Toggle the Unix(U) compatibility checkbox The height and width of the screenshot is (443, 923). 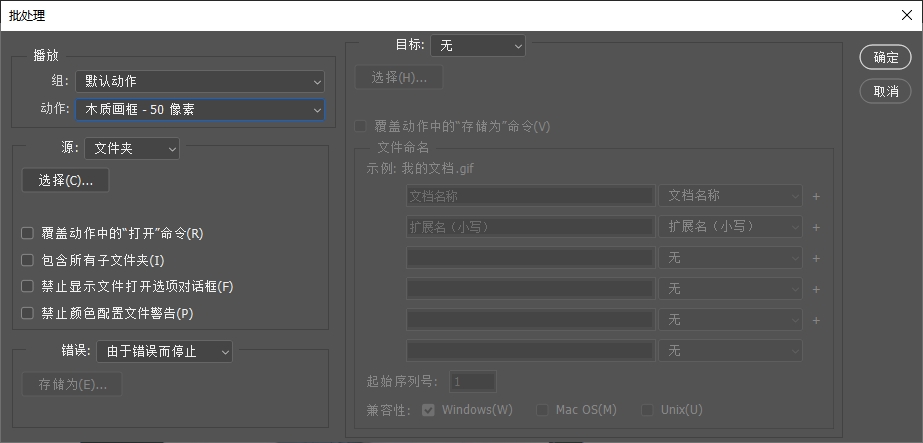tap(648, 409)
